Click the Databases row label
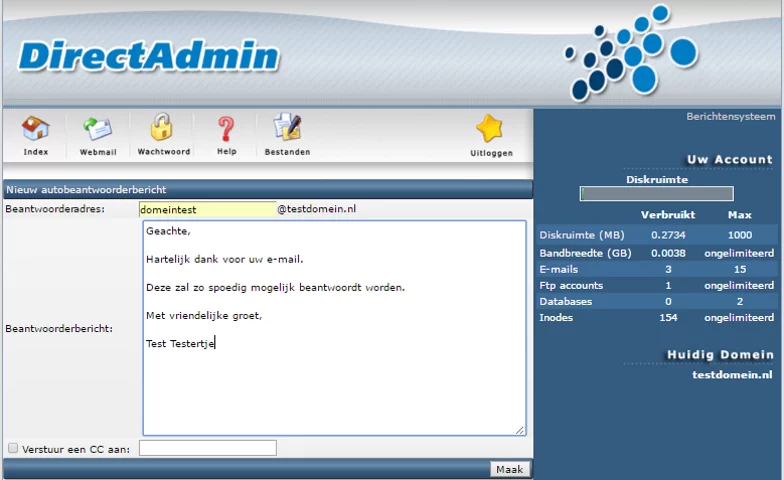 pyautogui.click(x=566, y=302)
